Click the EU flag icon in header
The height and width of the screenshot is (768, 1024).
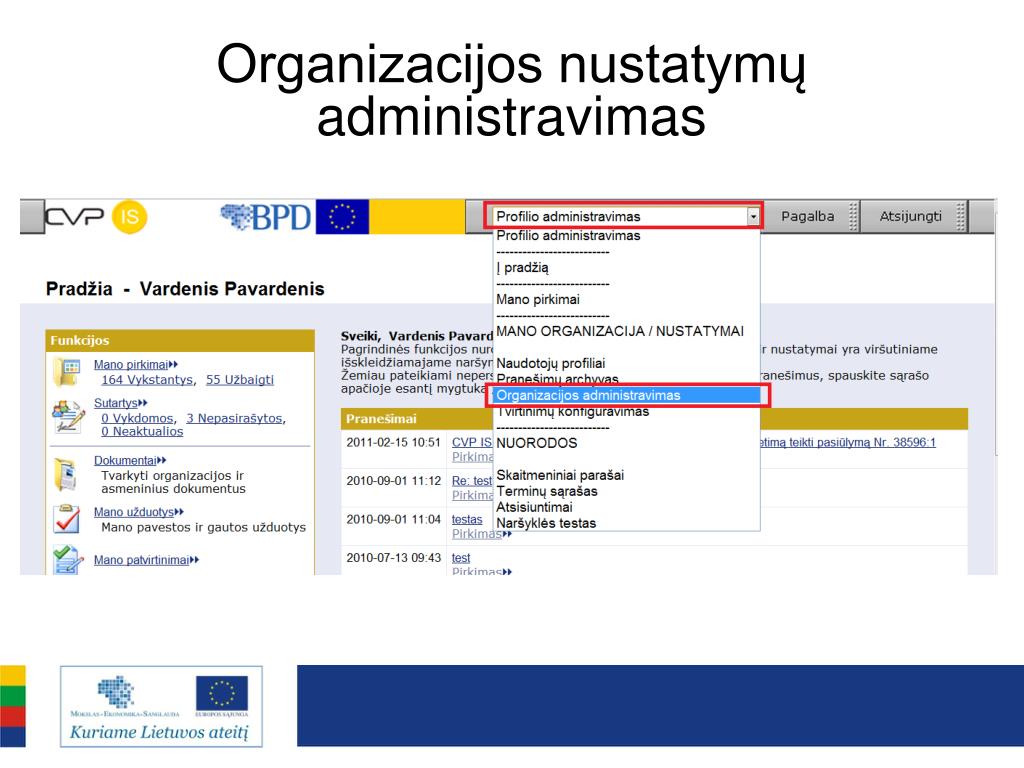tap(342, 217)
